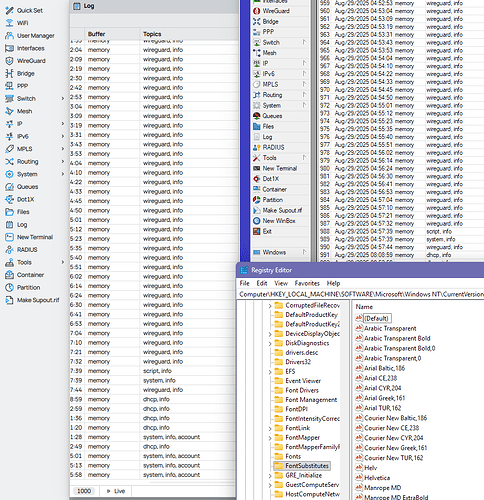This screenshot has width=484, height=500.
Task: Open Dot1X in the old WinBox menu
Action: [x=270, y=179]
